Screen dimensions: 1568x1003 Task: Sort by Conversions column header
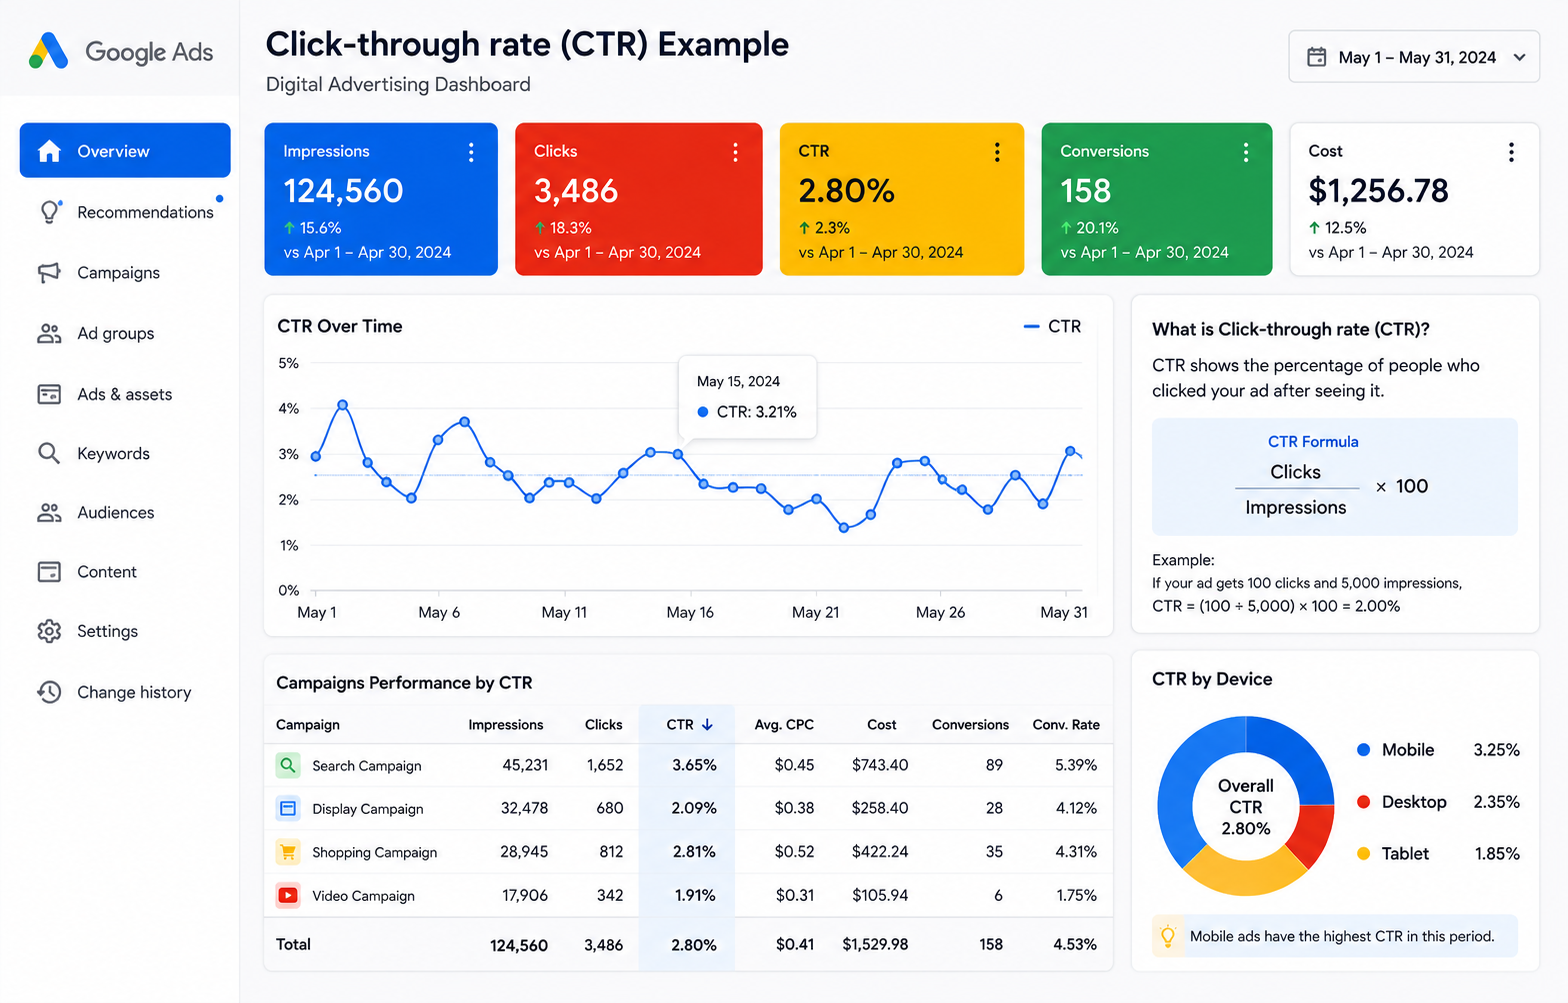970,725
